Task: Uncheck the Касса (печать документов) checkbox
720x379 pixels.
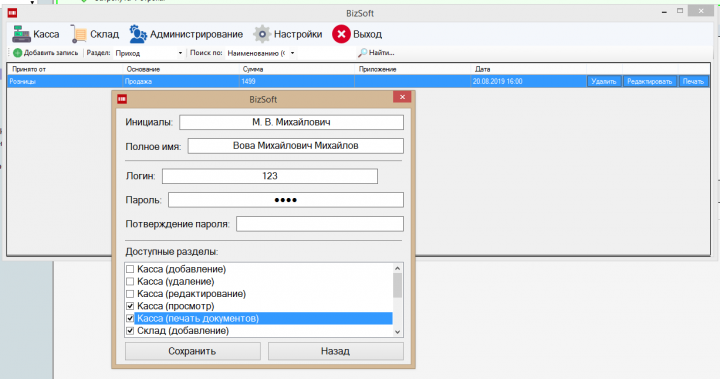Action: point(130,318)
